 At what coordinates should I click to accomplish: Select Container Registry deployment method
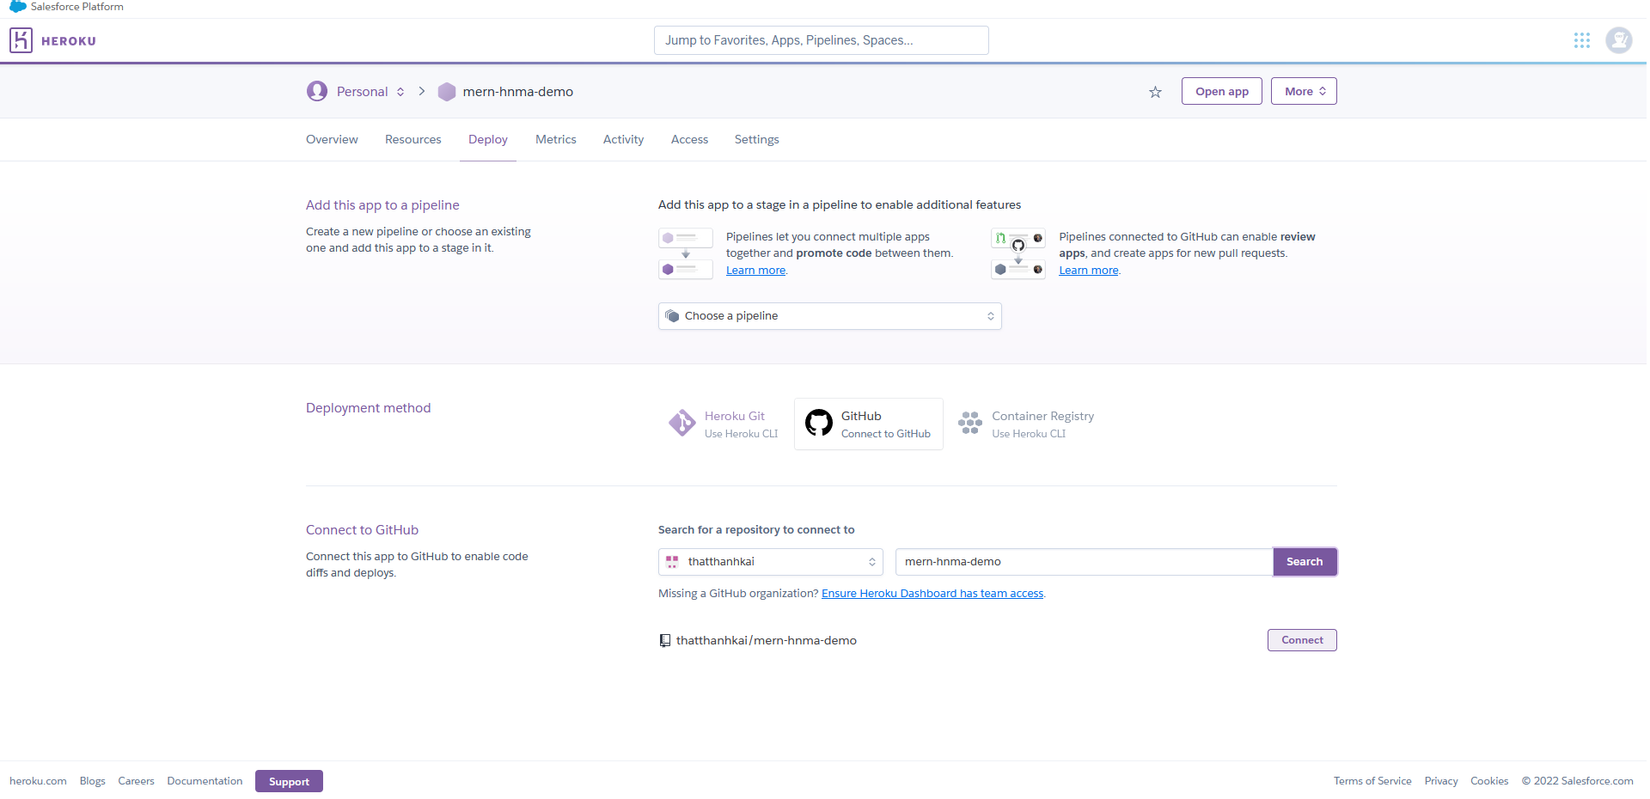pyautogui.click(x=1027, y=424)
